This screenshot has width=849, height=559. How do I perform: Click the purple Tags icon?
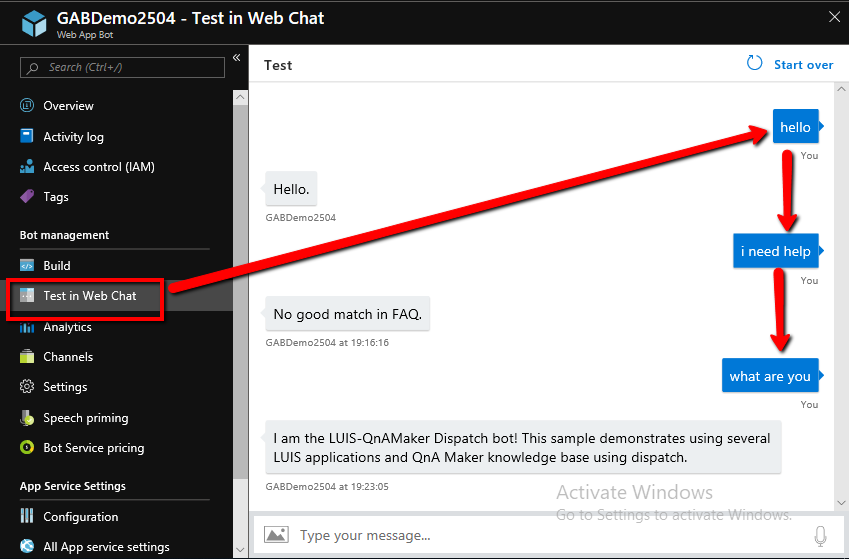(x=27, y=196)
